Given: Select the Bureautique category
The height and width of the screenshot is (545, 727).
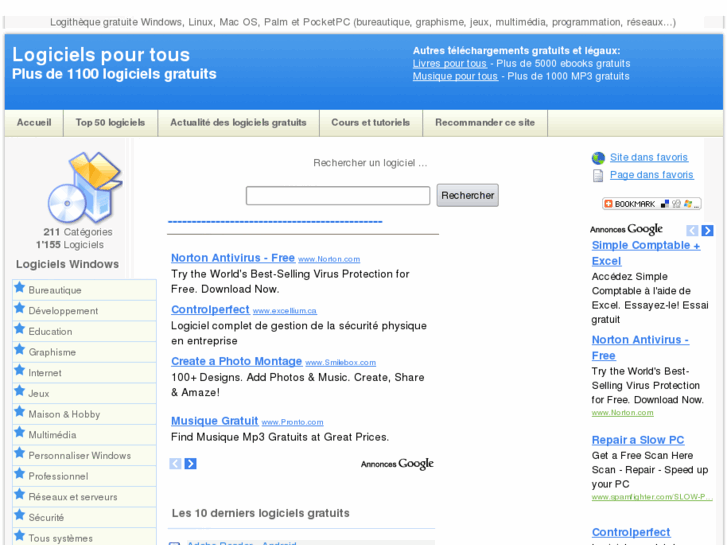Looking at the screenshot, I should tap(84, 290).
